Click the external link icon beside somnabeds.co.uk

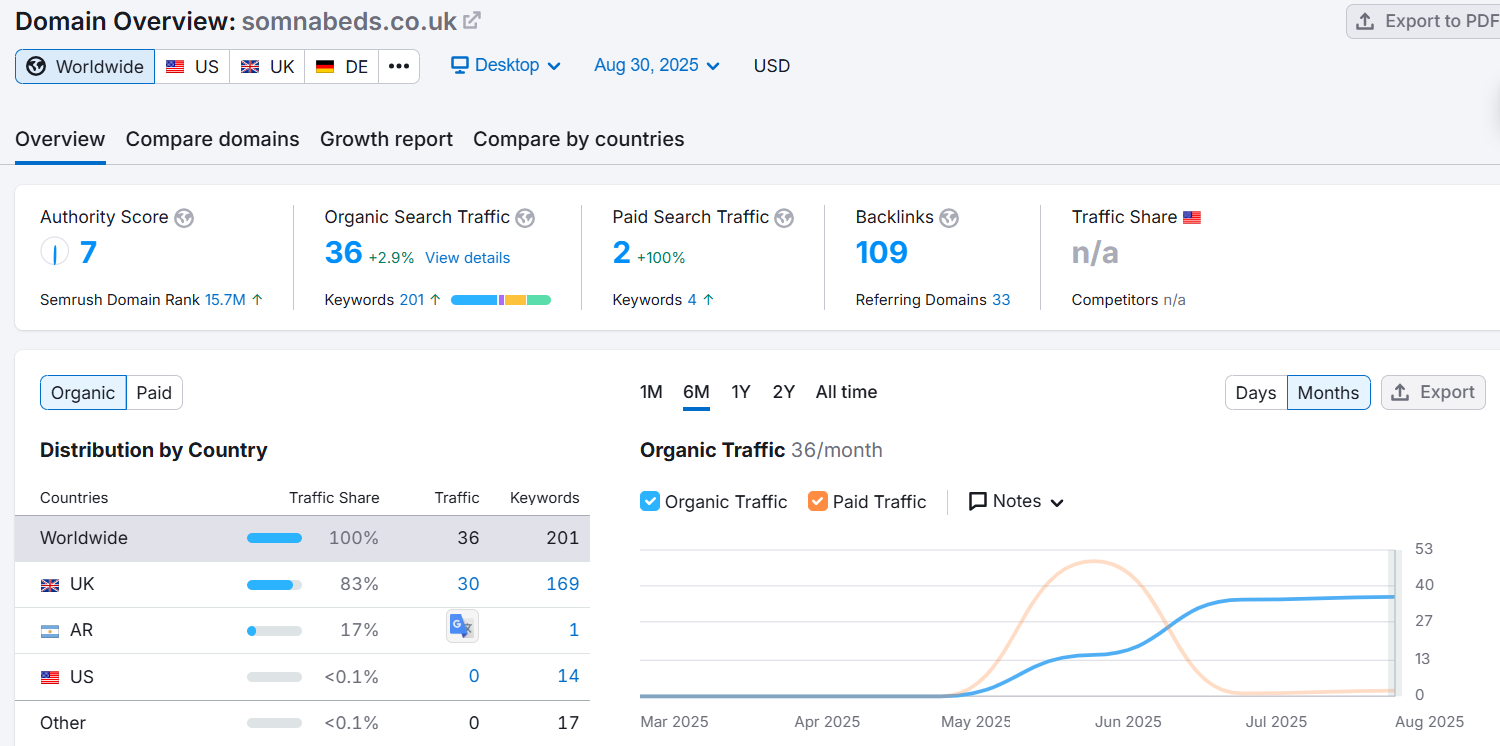[x=473, y=20]
